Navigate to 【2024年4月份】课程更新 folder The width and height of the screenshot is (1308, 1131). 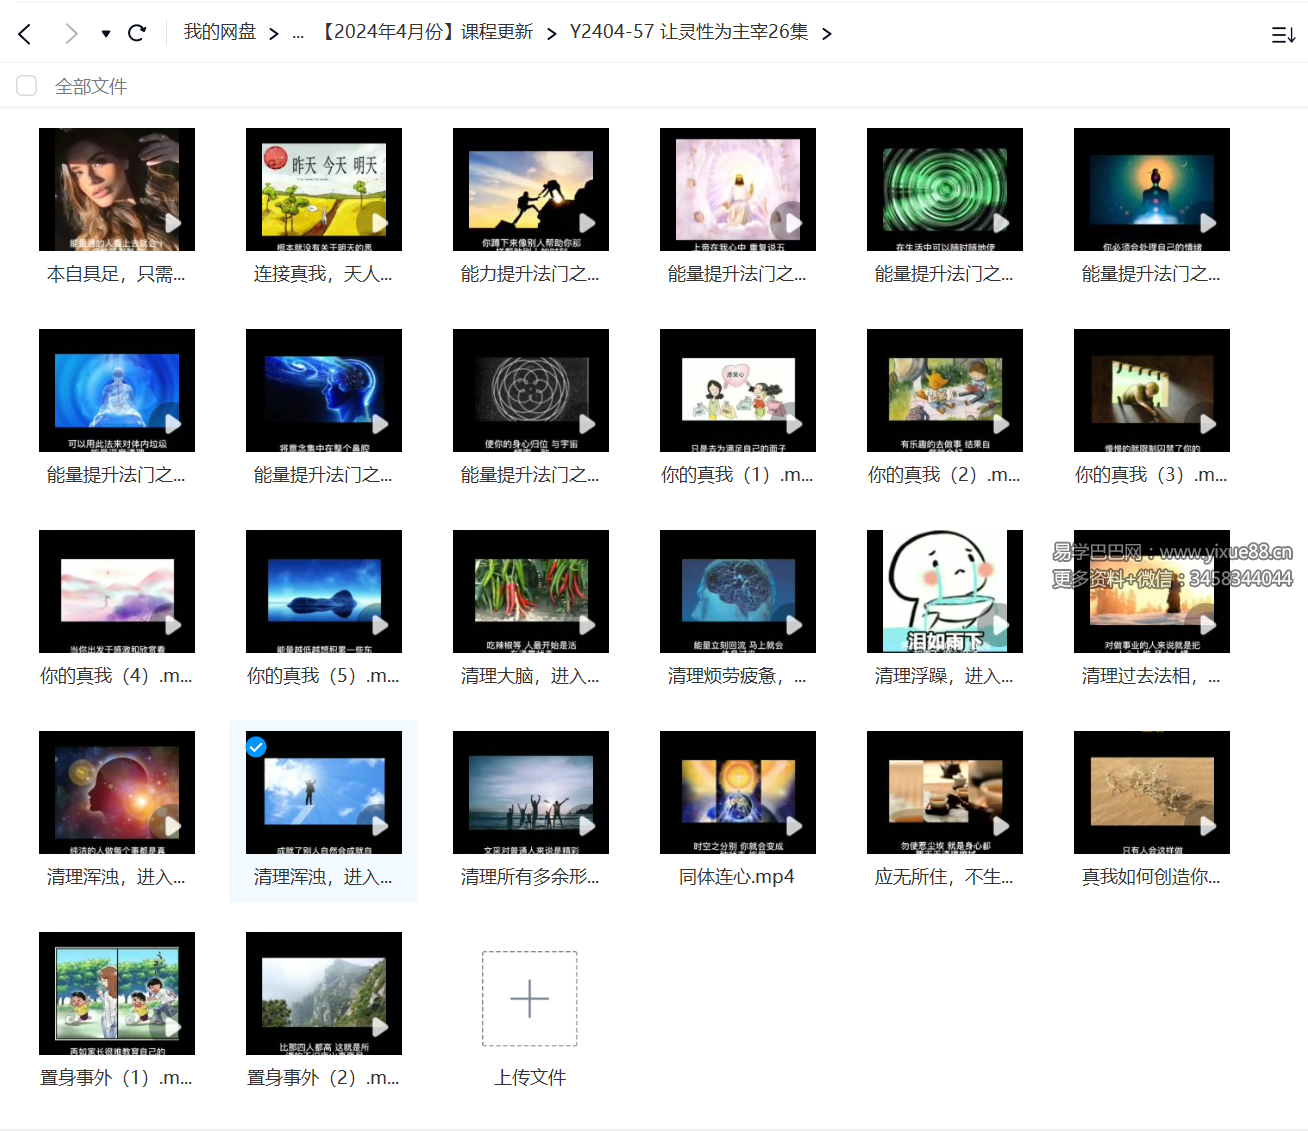(x=426, y=32)
